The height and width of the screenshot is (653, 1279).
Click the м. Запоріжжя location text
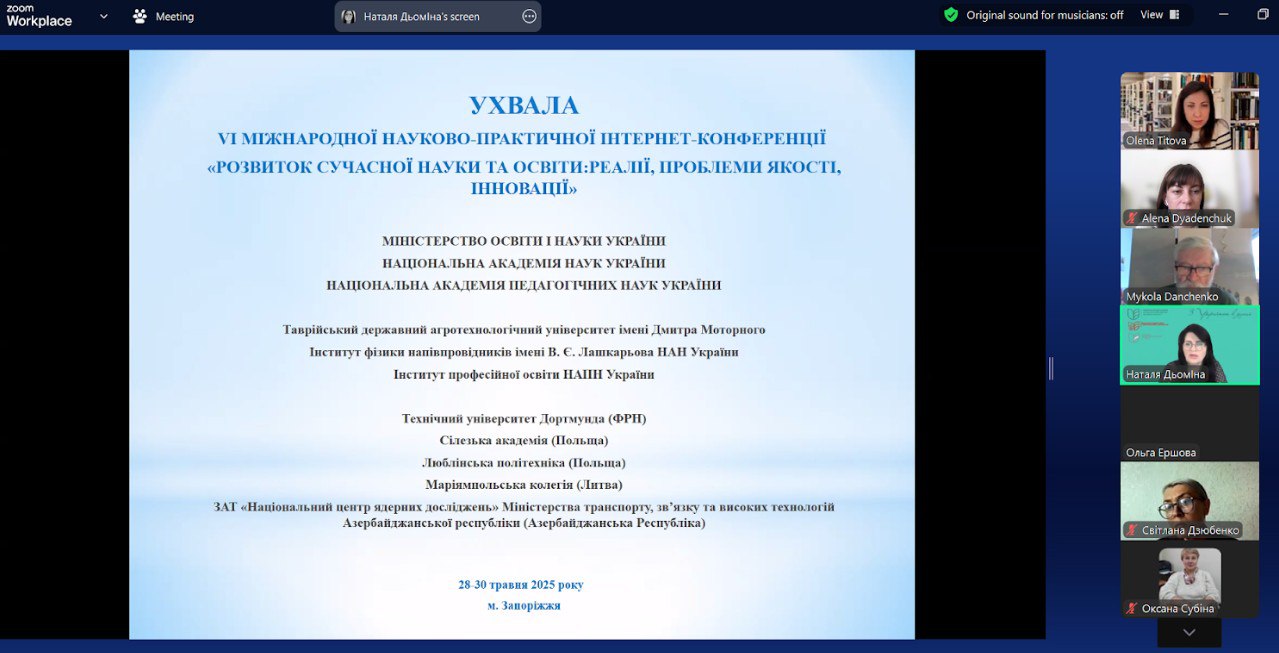[x=524, y=605]
